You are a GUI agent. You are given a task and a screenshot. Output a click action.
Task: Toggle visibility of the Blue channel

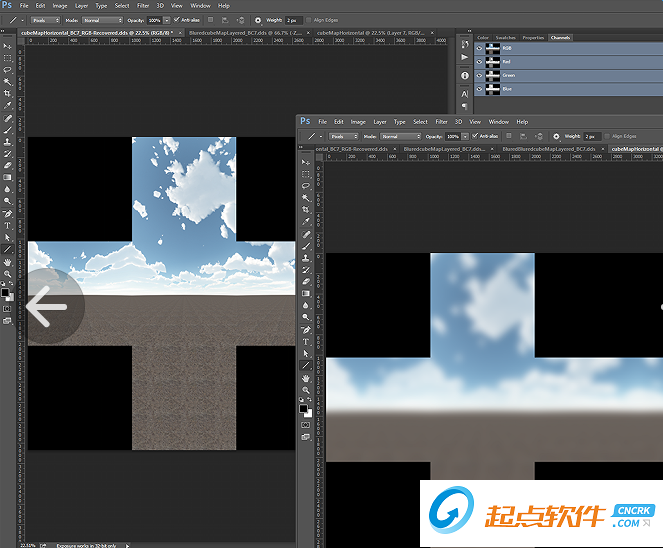coord(480,89)
